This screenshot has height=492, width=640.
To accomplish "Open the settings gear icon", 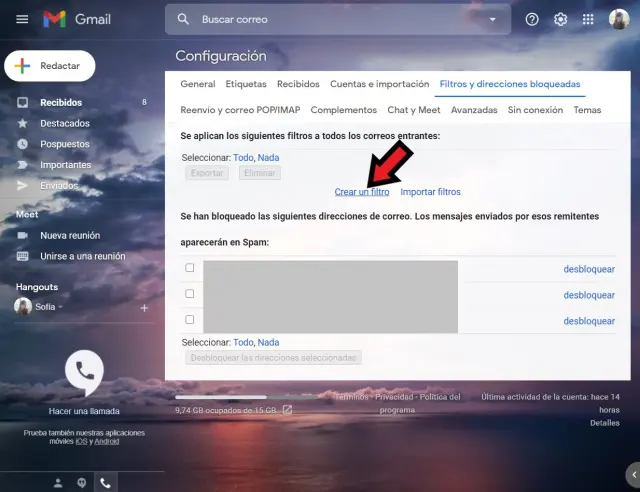I will pos(560,19).
